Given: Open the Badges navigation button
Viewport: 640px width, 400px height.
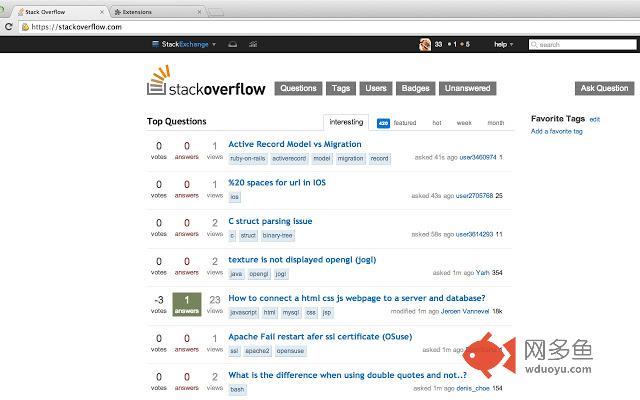Looking at the screenshot, I should [x=416, y=88].
